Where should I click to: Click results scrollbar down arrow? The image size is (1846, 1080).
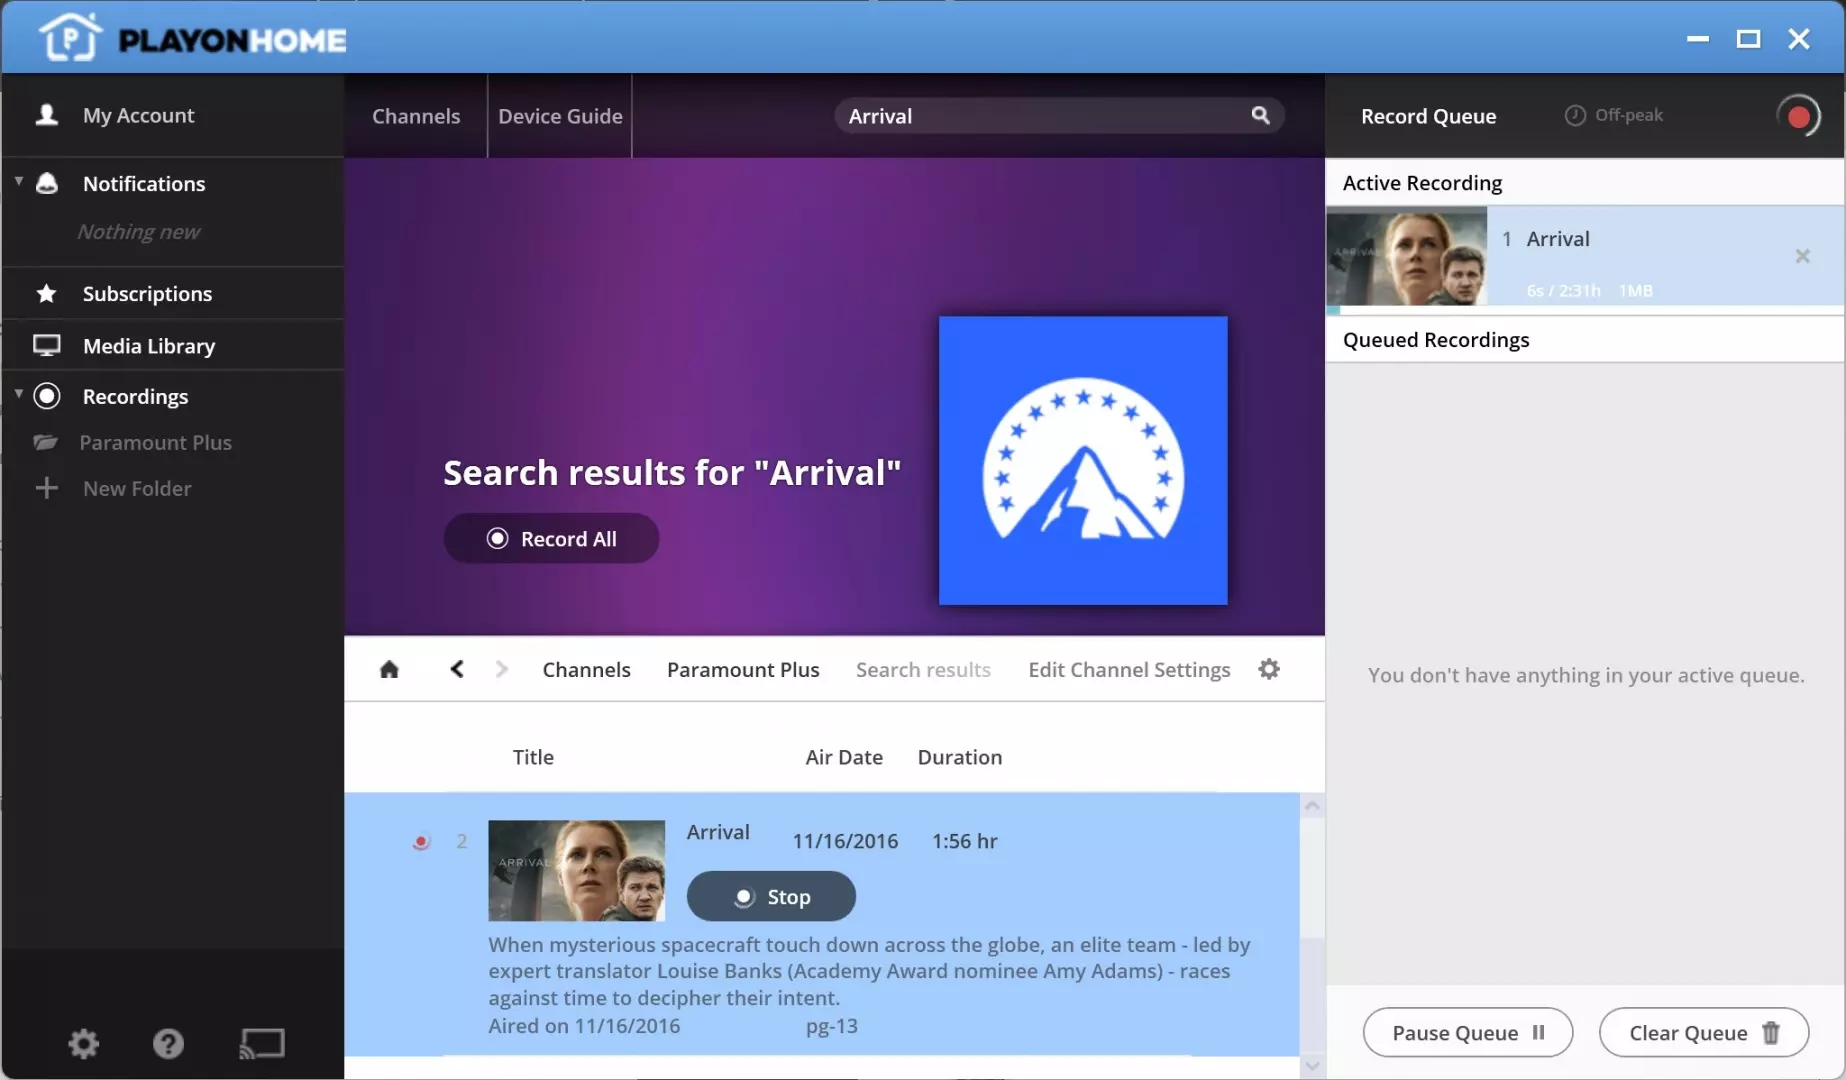pyautogui.click(x=1312, y=1066)
